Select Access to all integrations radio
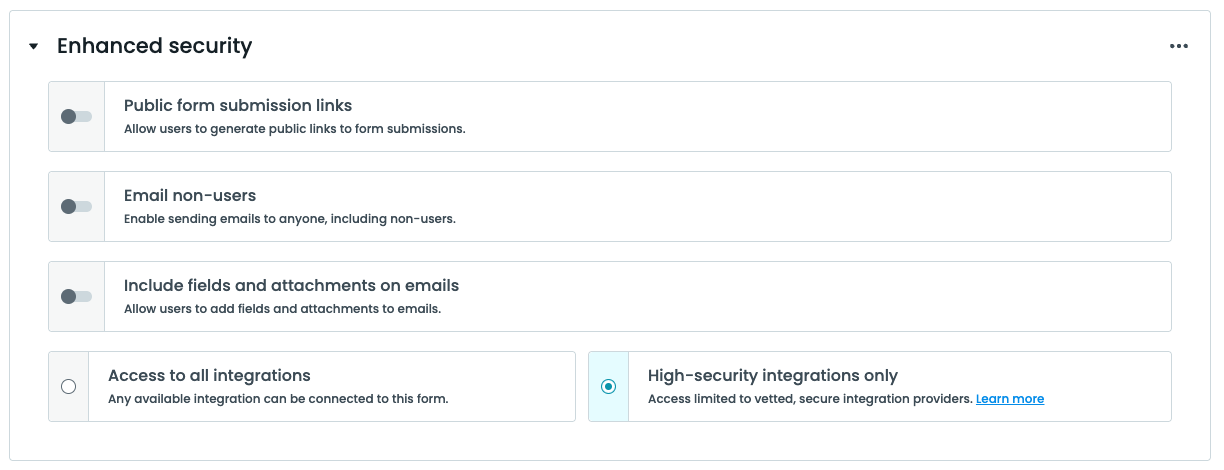This screenshot has height=470, width=1224. pos(68,387)
